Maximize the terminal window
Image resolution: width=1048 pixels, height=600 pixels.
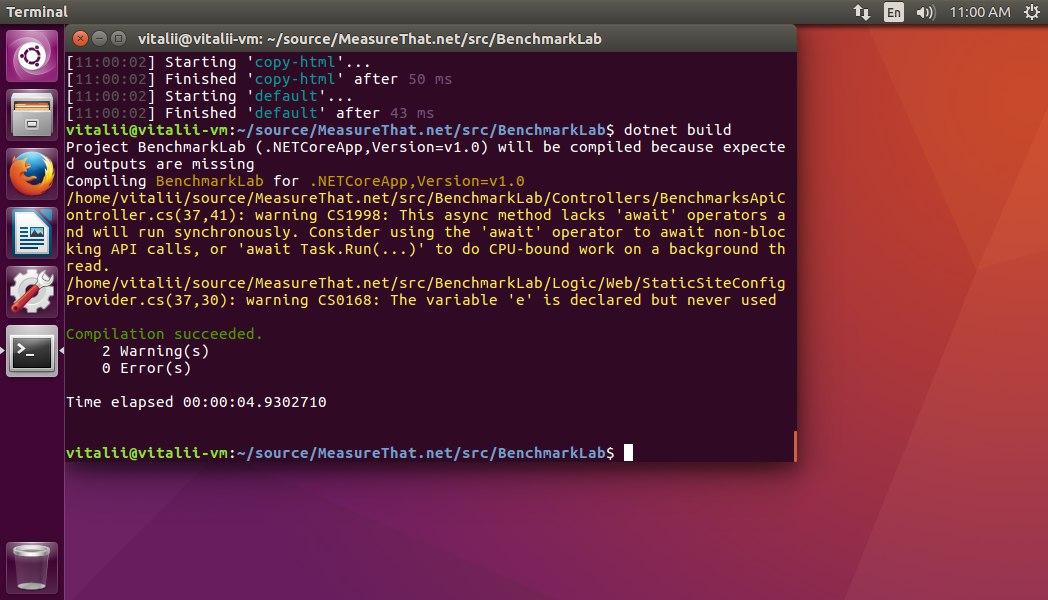(x=118, y=39)
